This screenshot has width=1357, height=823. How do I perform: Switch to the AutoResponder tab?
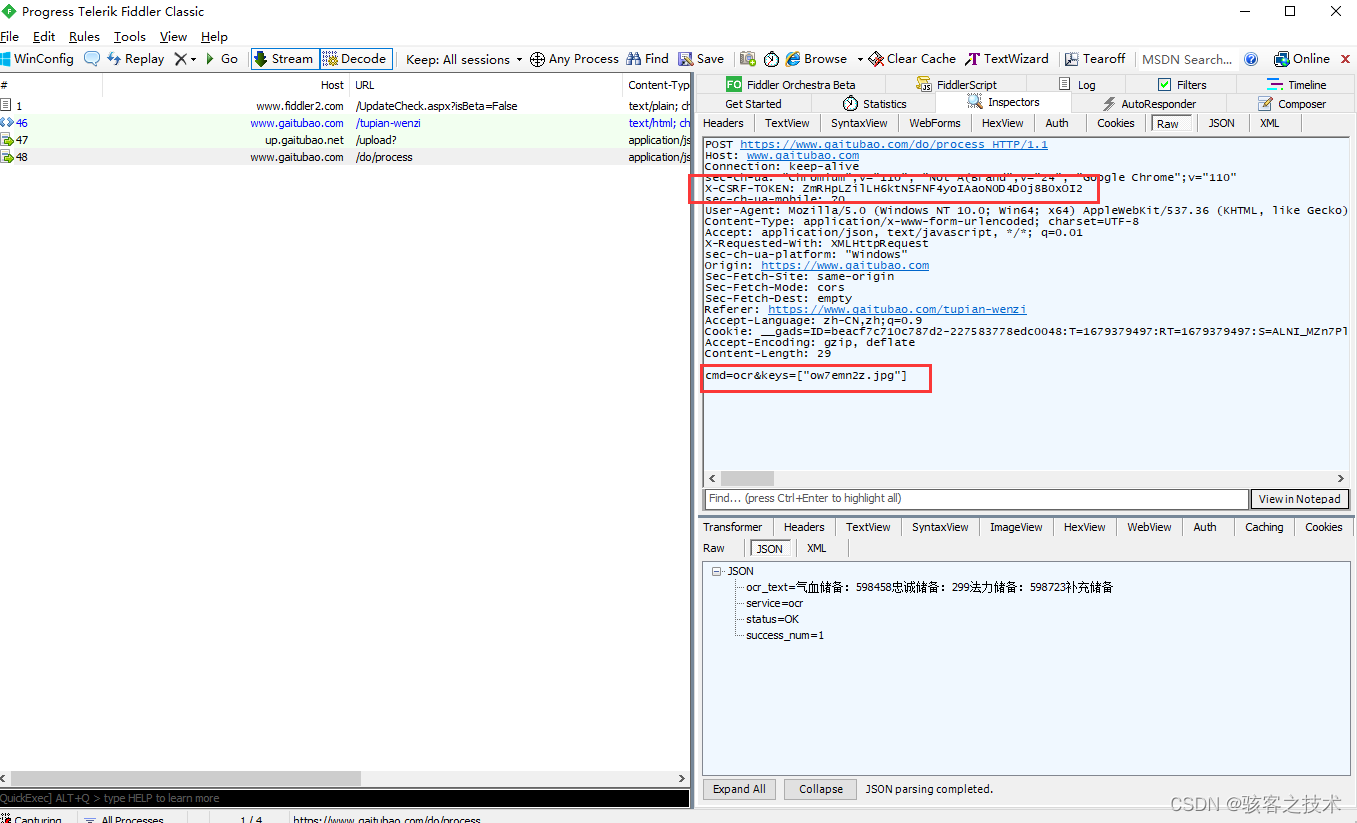1148,104
